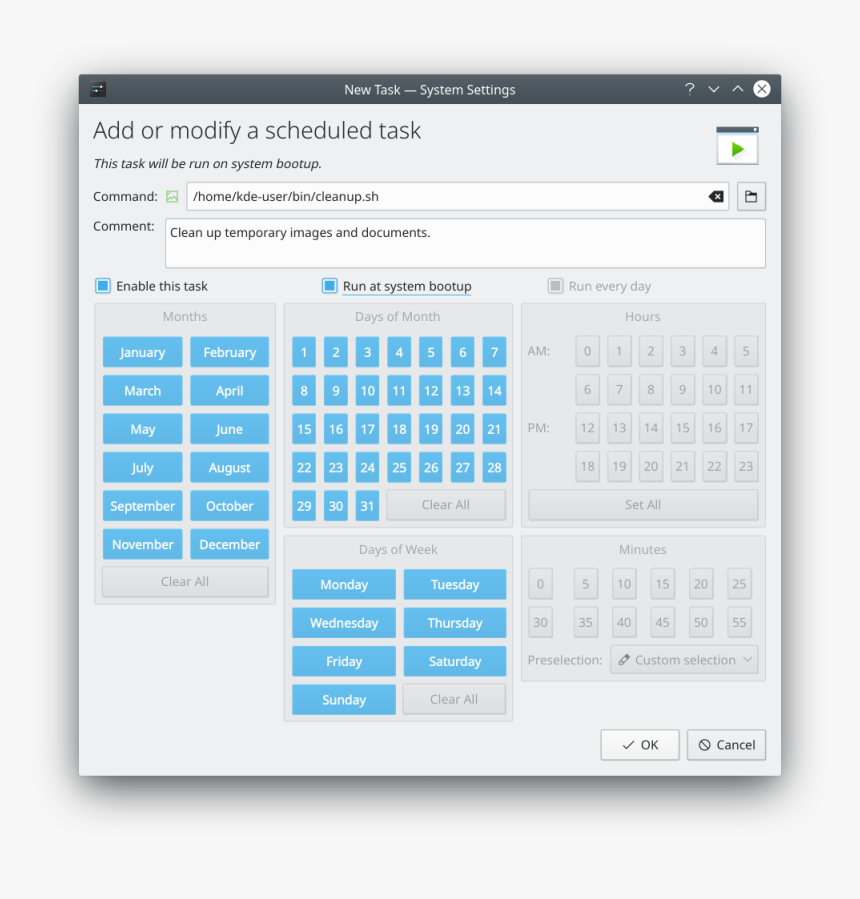Minimize the New Task window
The width and height of the screenshot is (860, 899).
[714, 89]
